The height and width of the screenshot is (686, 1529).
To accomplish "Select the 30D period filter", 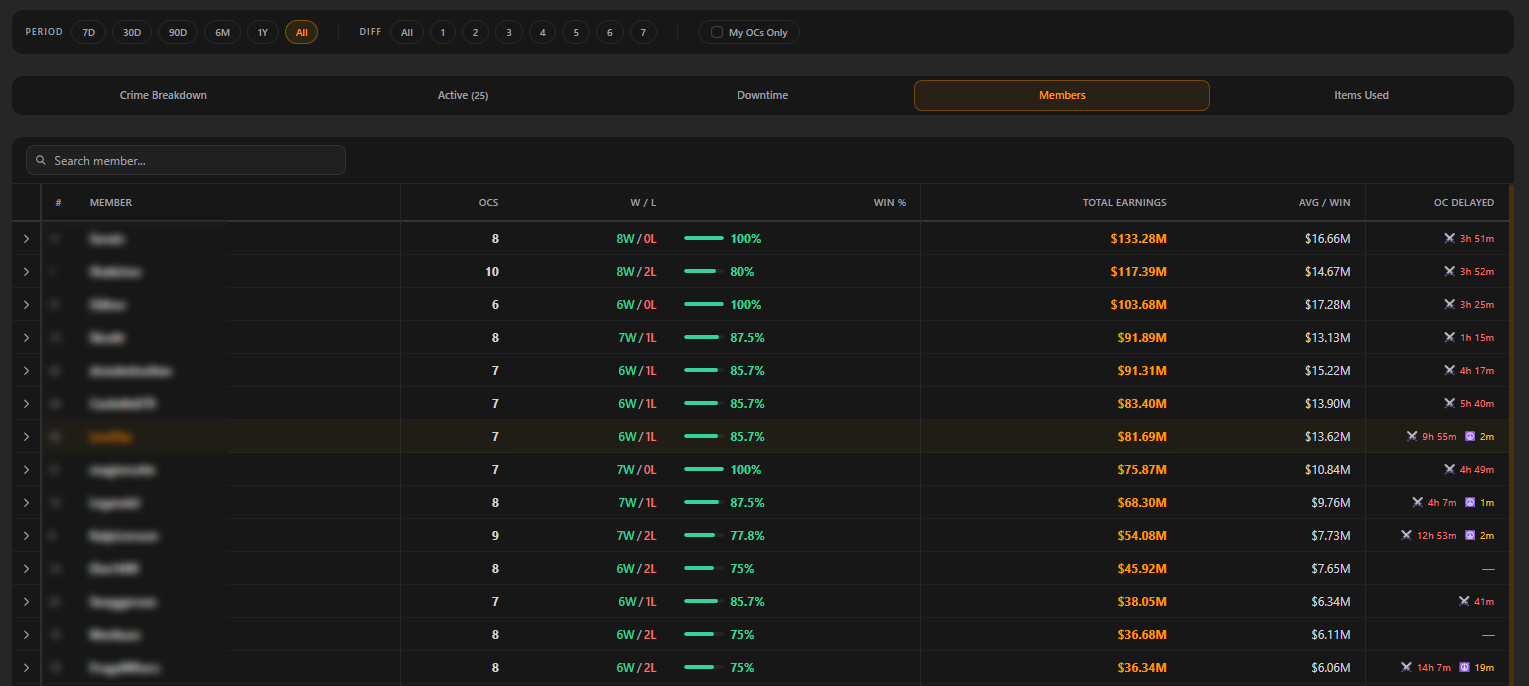I will [x=132, y=32].
